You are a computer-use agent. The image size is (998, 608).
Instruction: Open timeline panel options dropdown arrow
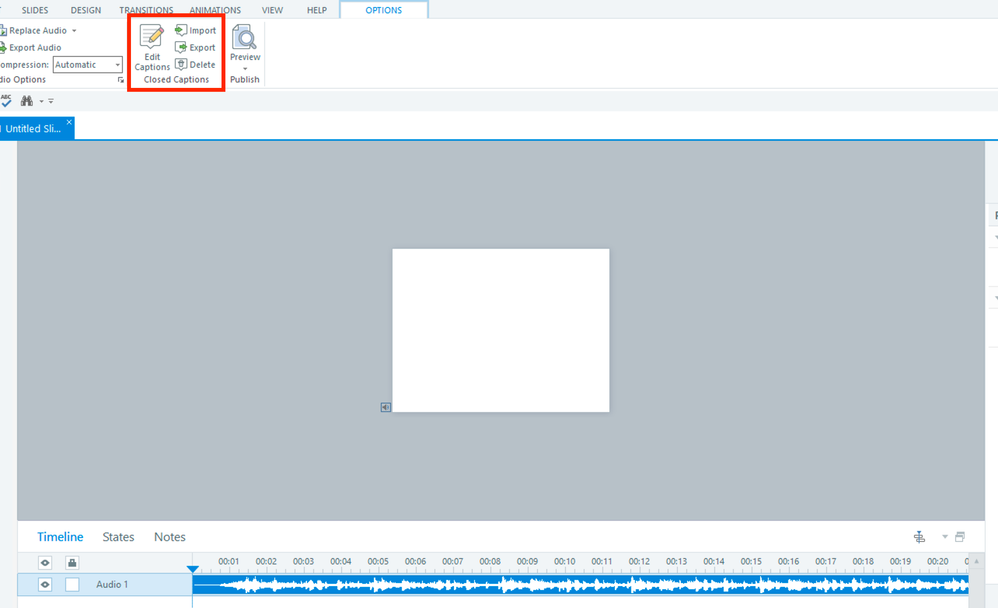(945, 537)
